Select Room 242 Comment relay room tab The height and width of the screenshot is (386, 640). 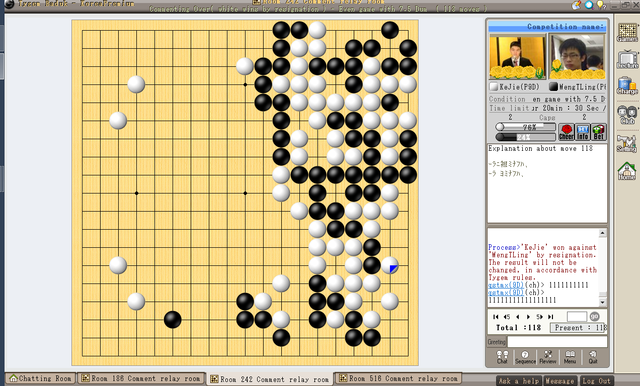[270, 379]
